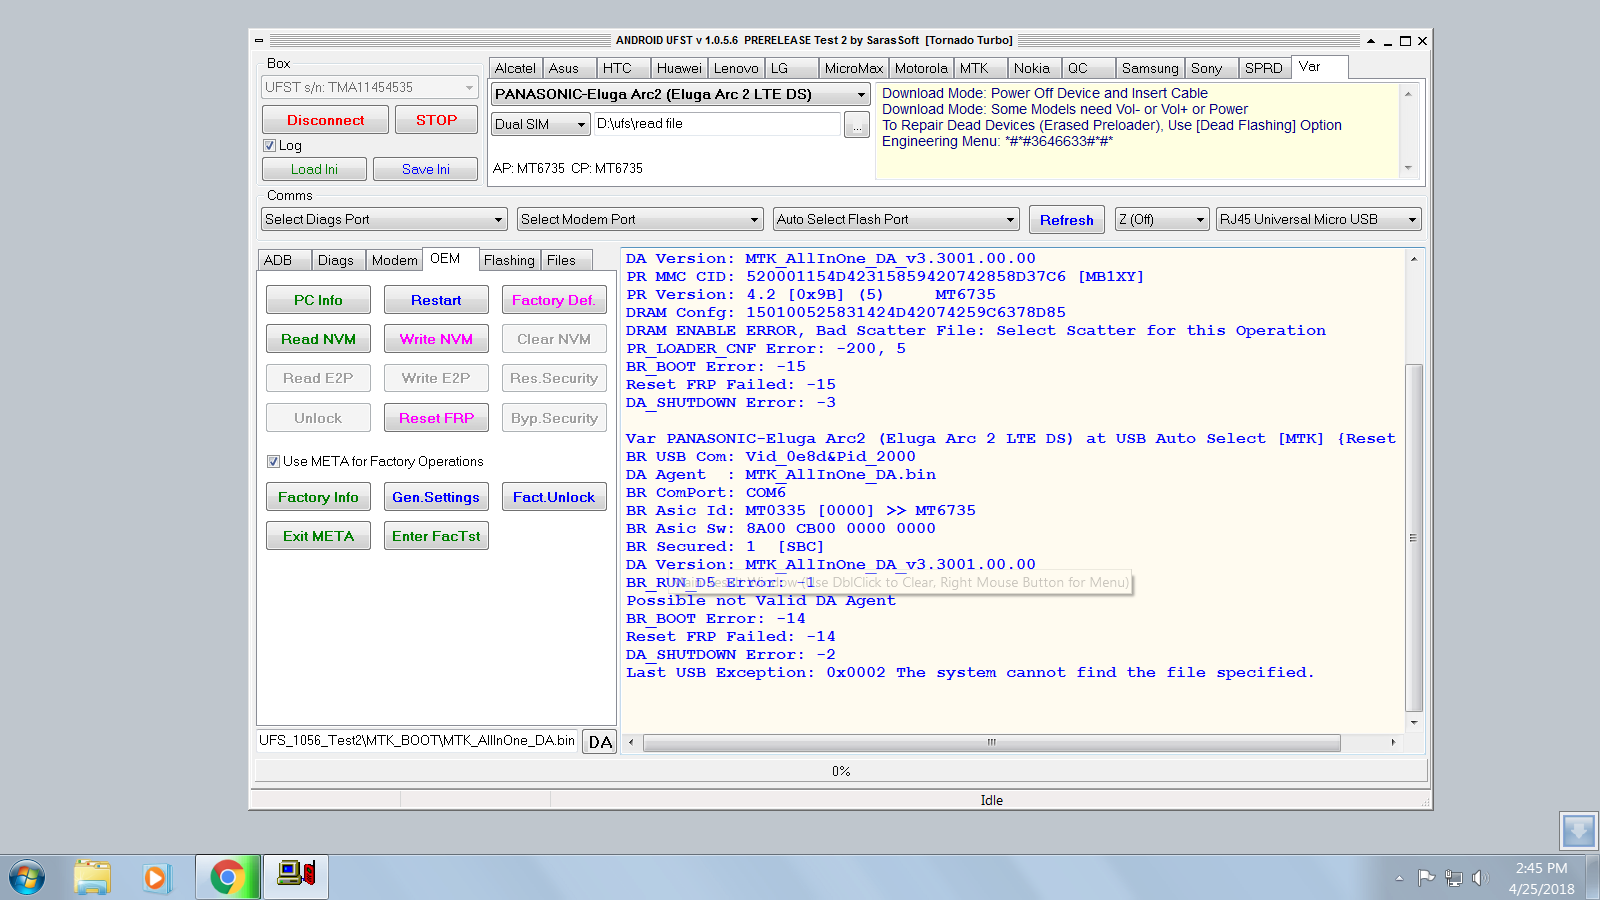
Task: Click the log horizontal scrollbar thumb
Action: [x=991, y=742]
